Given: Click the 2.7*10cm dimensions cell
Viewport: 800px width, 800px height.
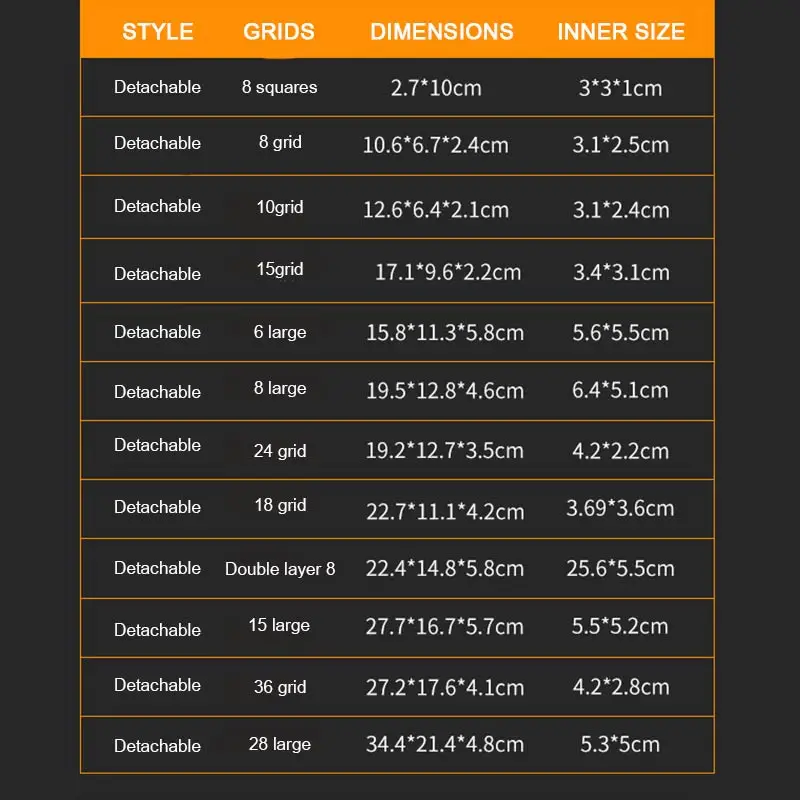Looking at the screenshot, I should (x=436, y=88).
